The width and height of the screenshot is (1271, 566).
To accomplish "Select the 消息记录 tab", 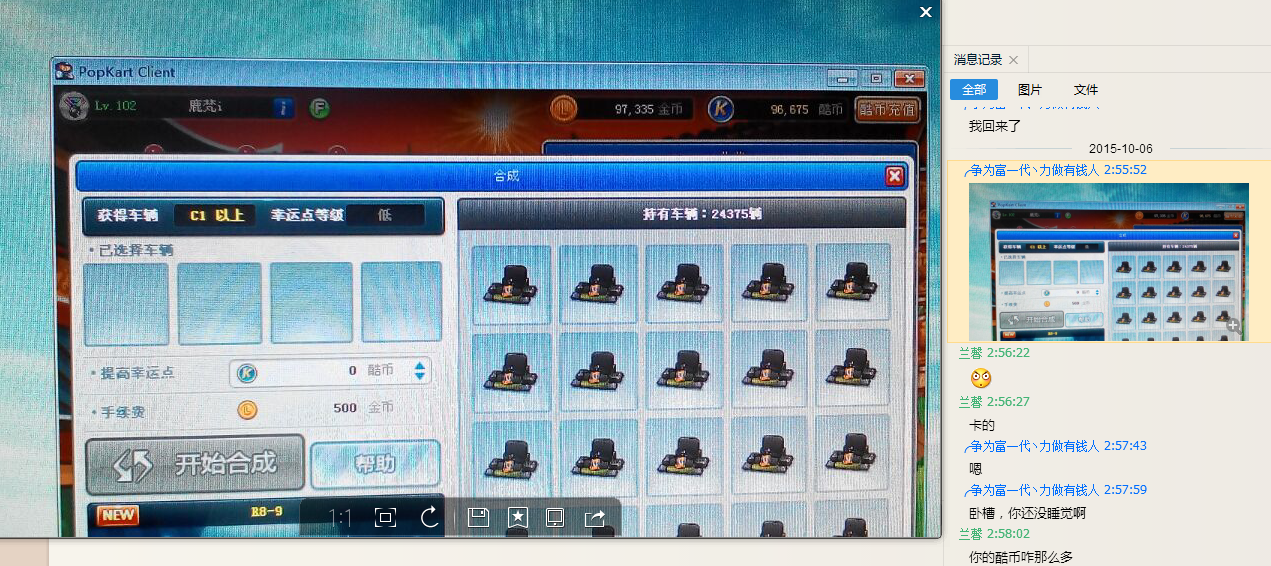I will pos(977,60).
